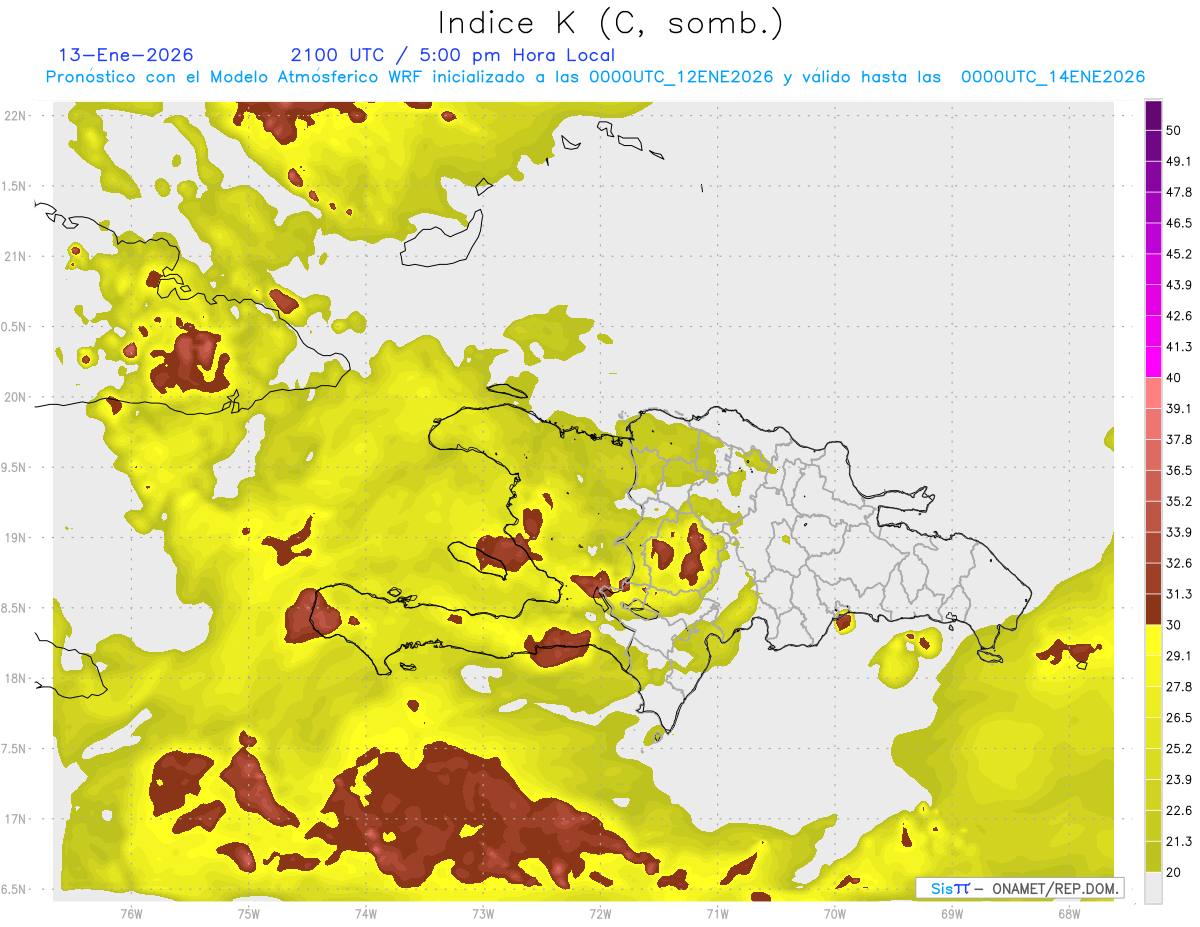Click the latitude label "21N"
The image size is (1200, 927).
[x=15, y=256]
